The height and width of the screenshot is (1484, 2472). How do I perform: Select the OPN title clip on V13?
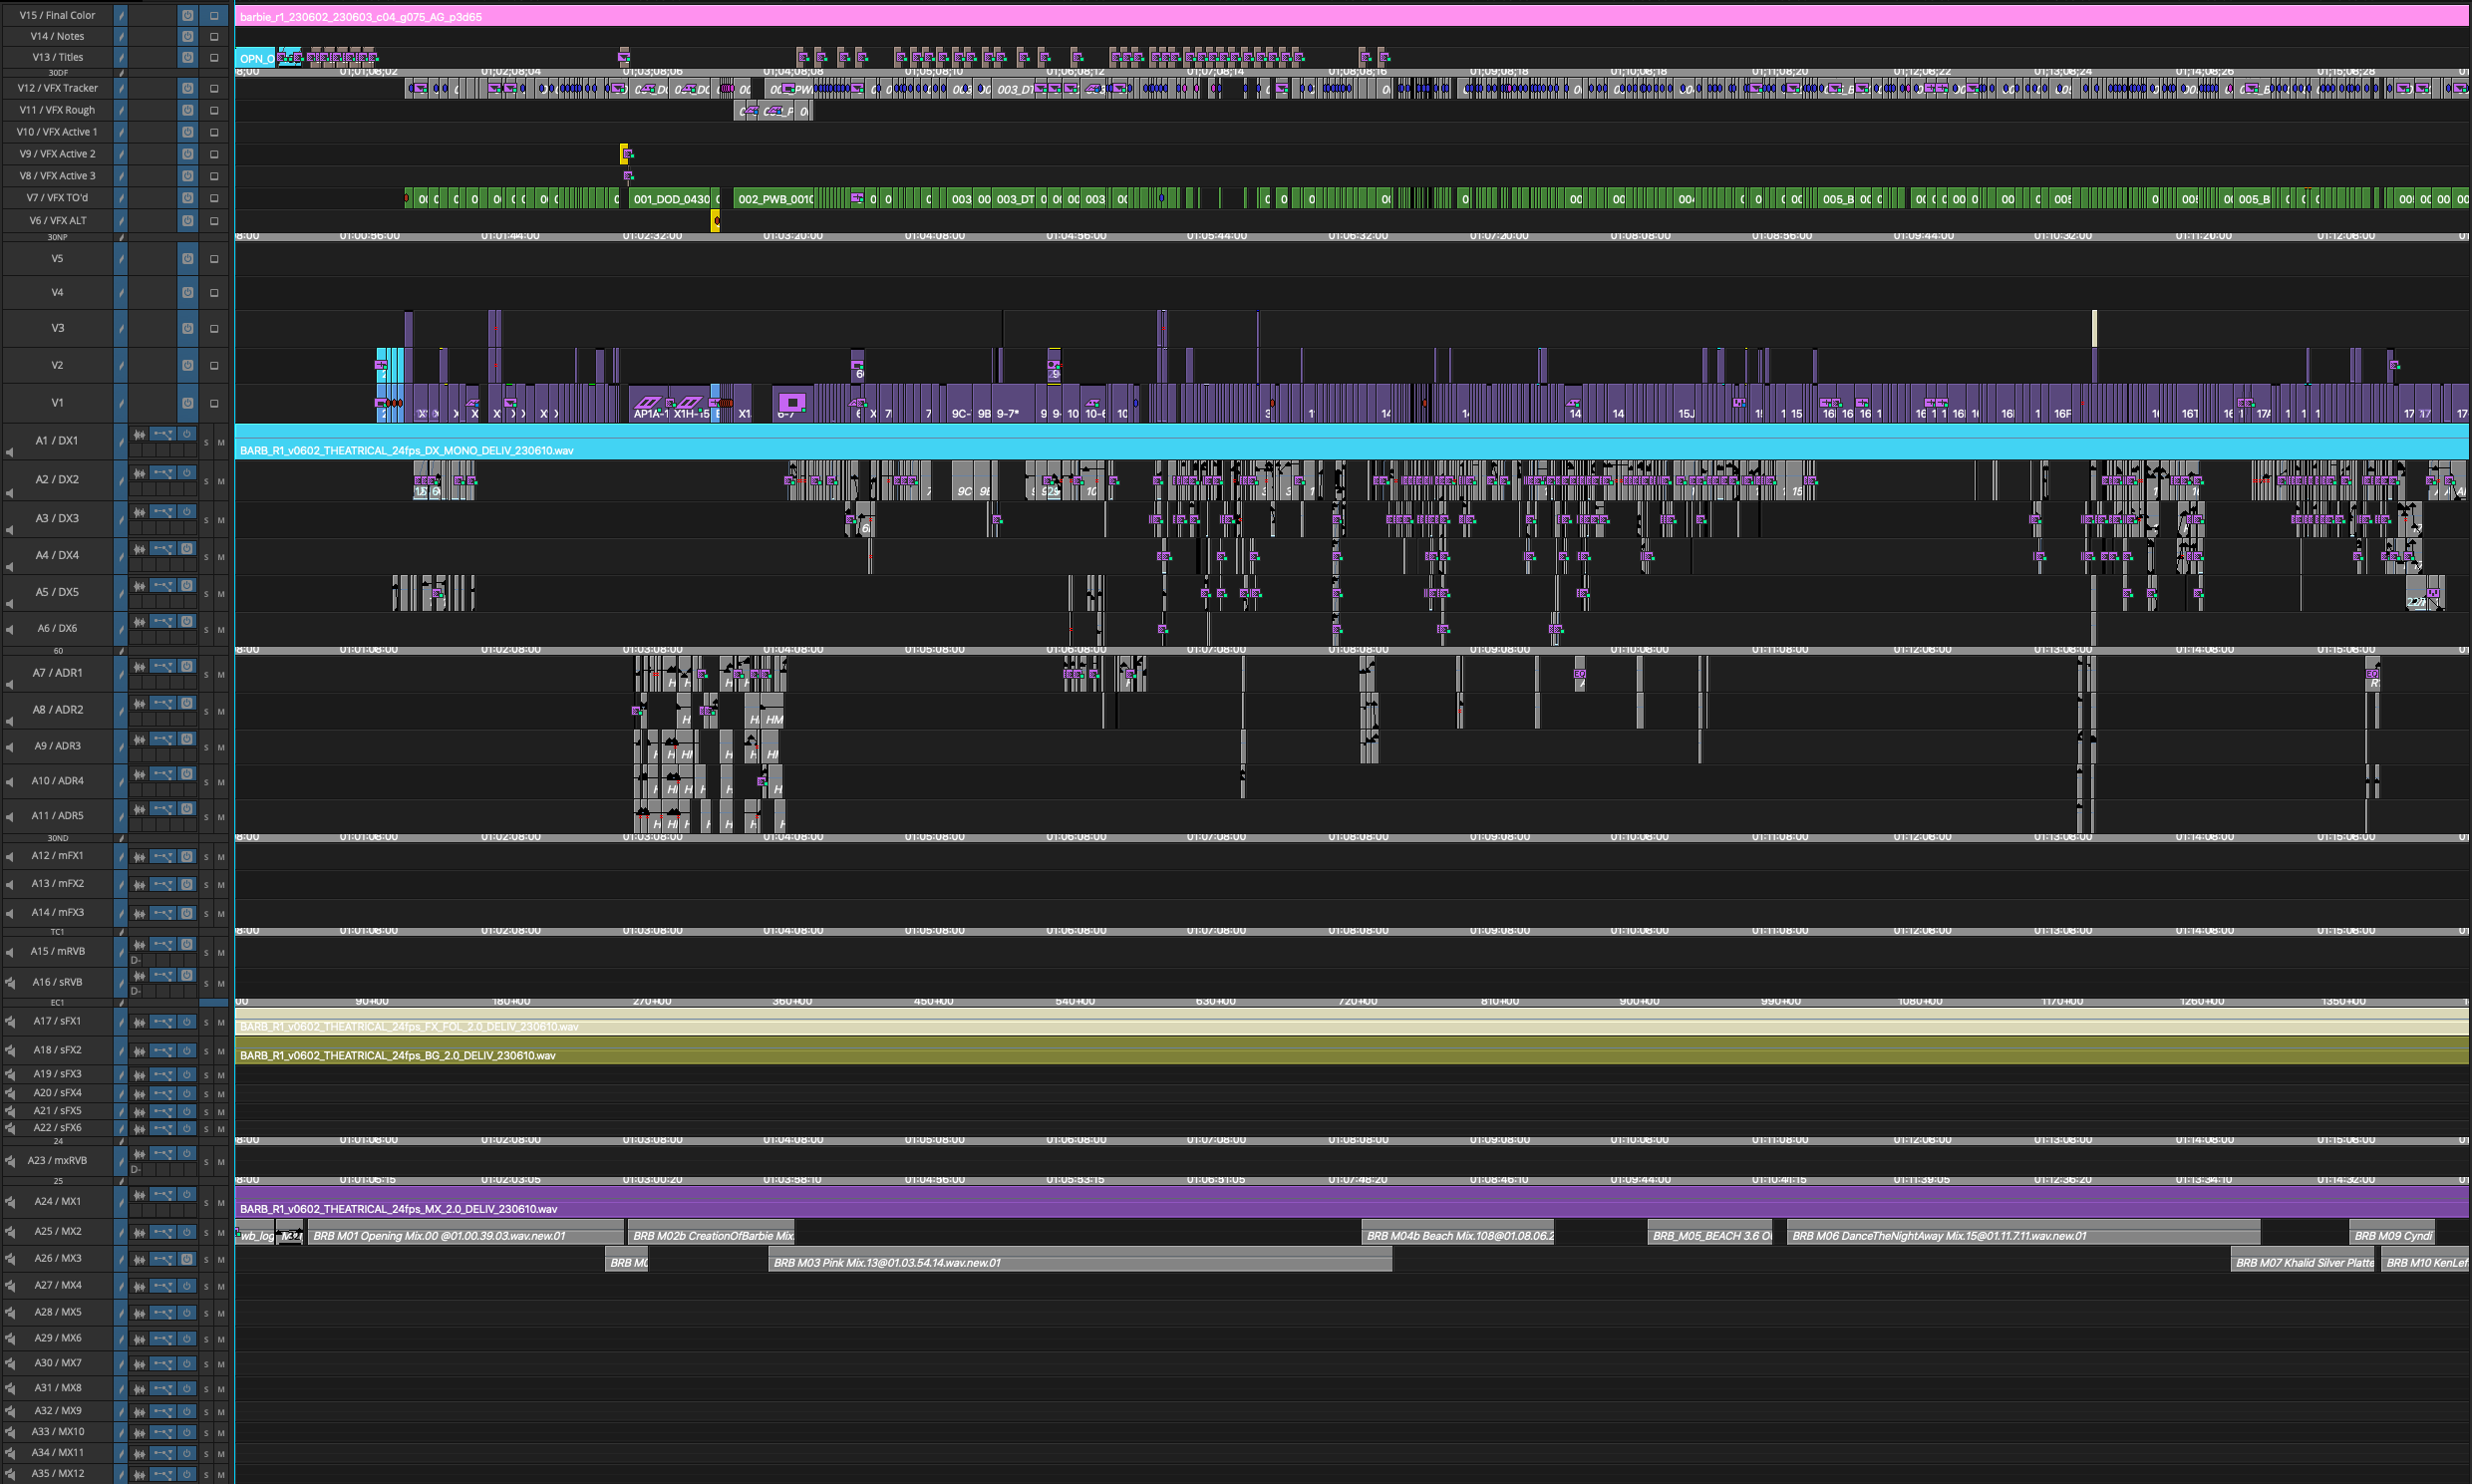[255, 58]
